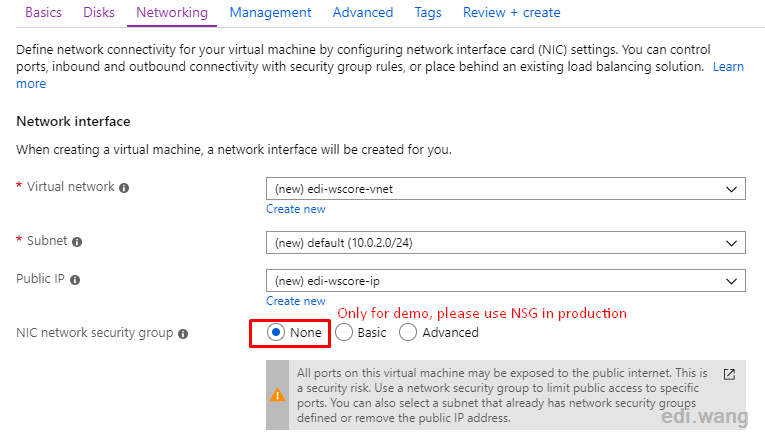The height and width of the screenshot is (443, 765).
Task: Select the None radio button
Action: tap(276, 332)
